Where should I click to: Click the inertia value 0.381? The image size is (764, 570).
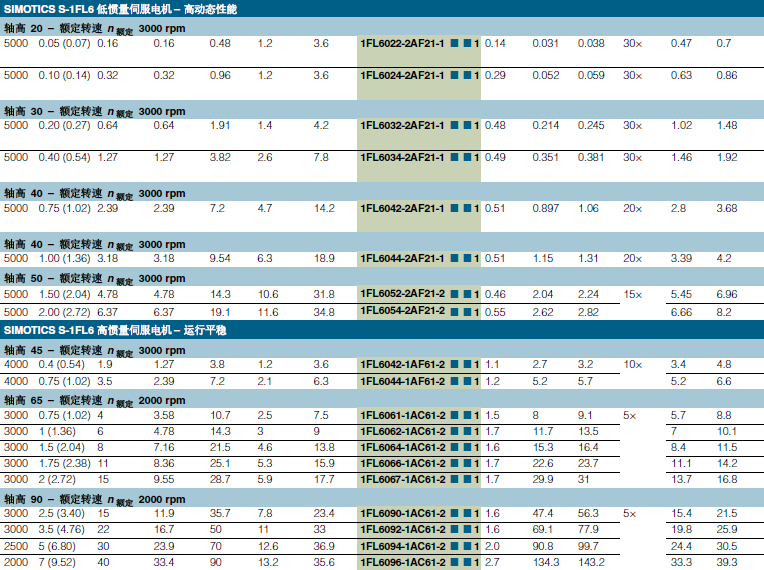coord(591,157)
